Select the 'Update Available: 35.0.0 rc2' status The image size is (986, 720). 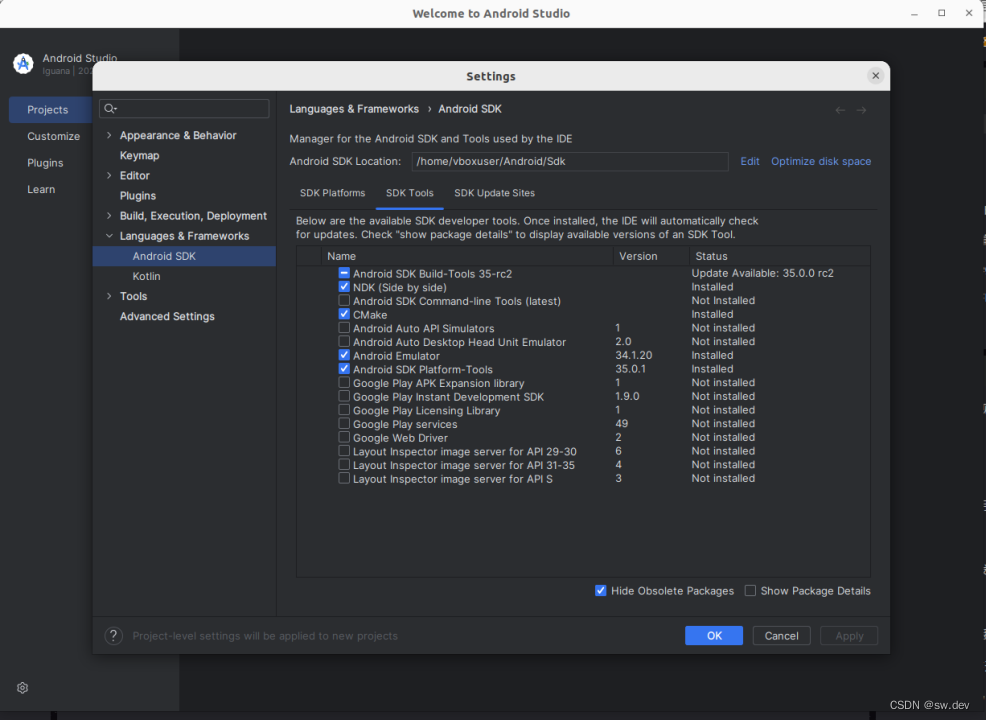click(762, 273)
